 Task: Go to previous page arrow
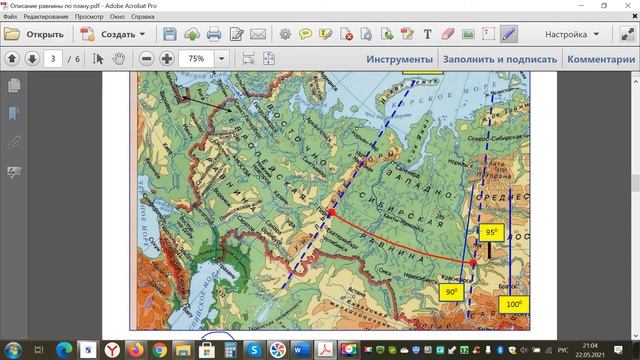click(12, 59)
